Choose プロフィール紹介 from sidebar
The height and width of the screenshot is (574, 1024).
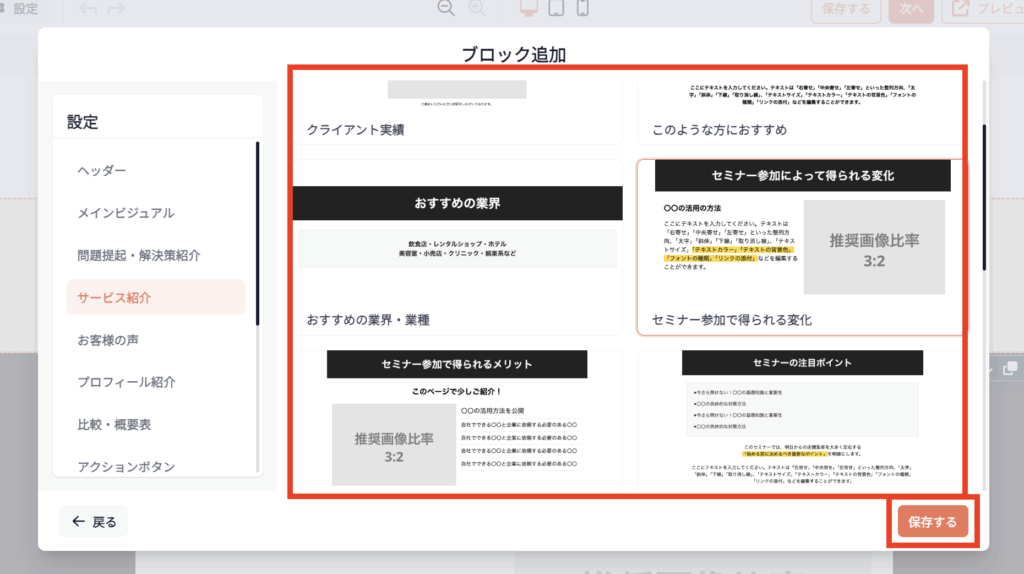tap(127, 382)
